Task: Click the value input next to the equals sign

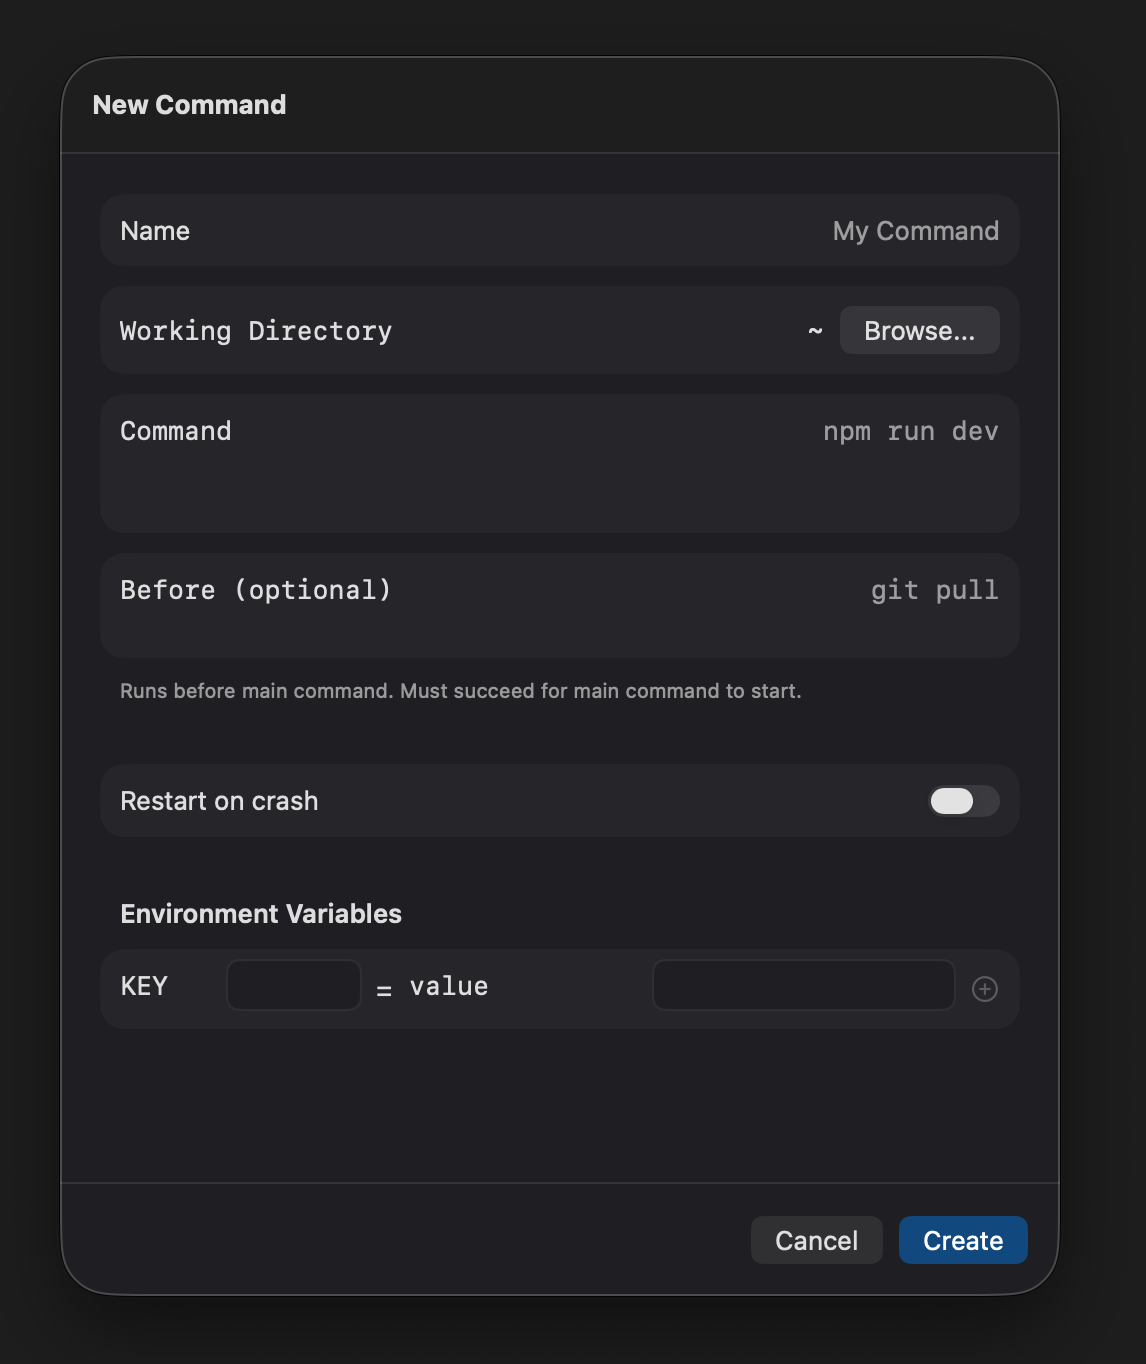Action: 803,985
